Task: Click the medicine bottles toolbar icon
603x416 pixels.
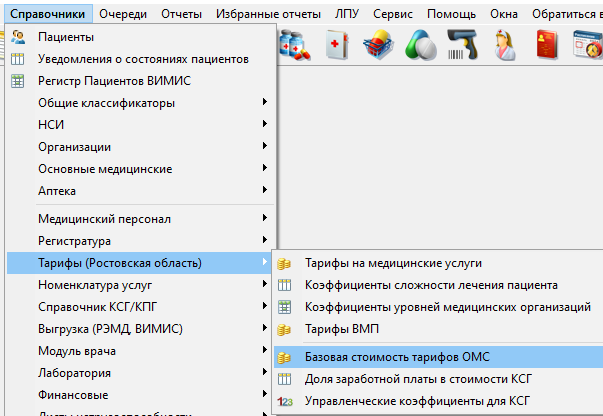Action: point(295,44)
